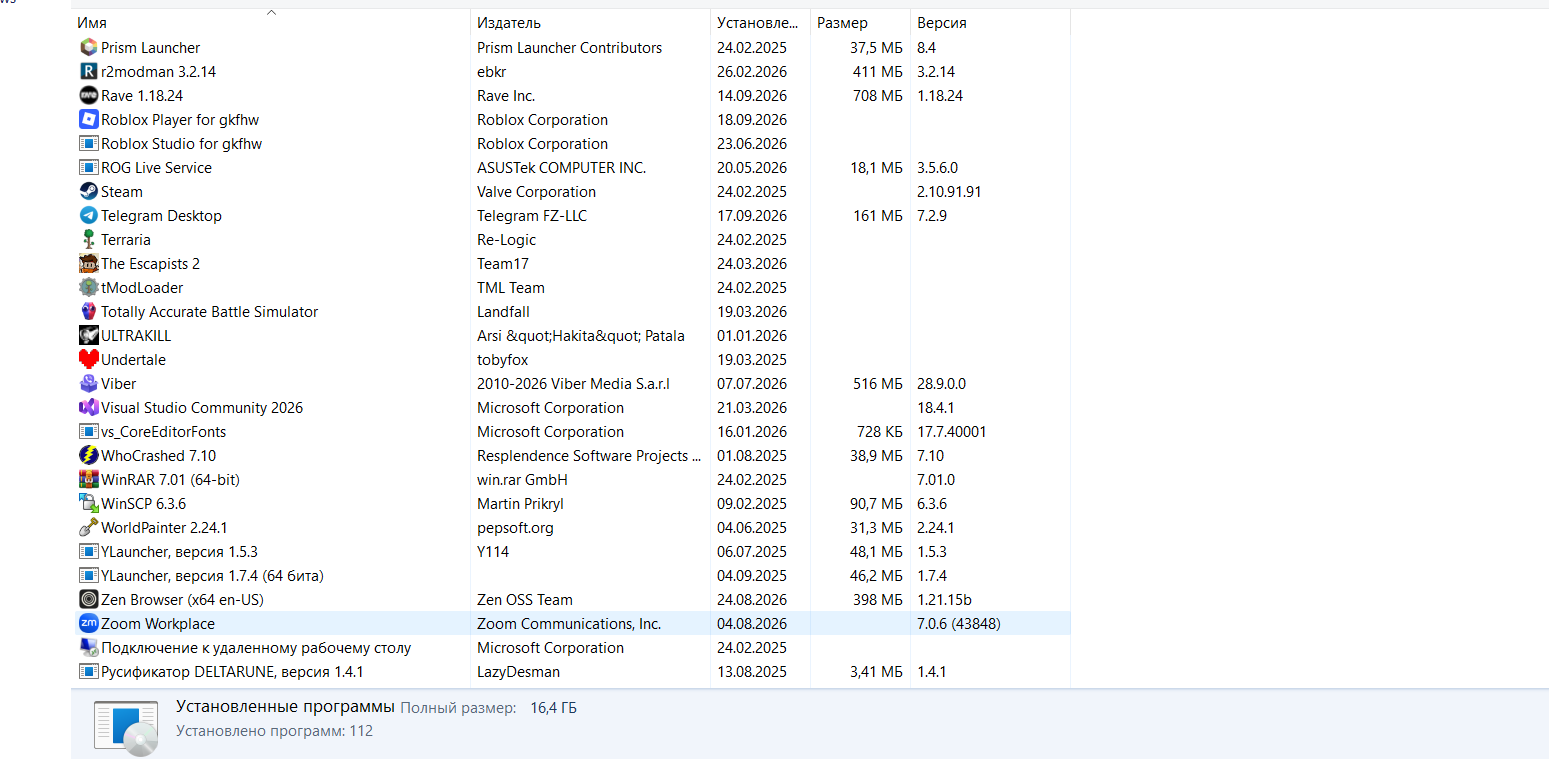1549x759 pixels.
Task: Select the "Prism Launcher Contributors" publisher cell
Action: click(x=569, y=47)
